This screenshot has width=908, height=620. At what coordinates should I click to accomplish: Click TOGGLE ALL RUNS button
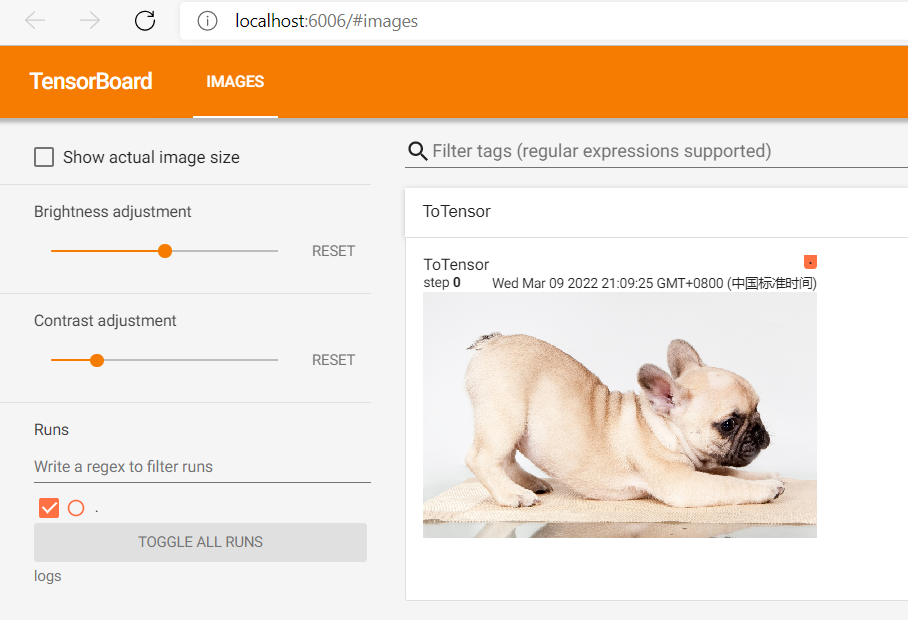coord(200,542)
